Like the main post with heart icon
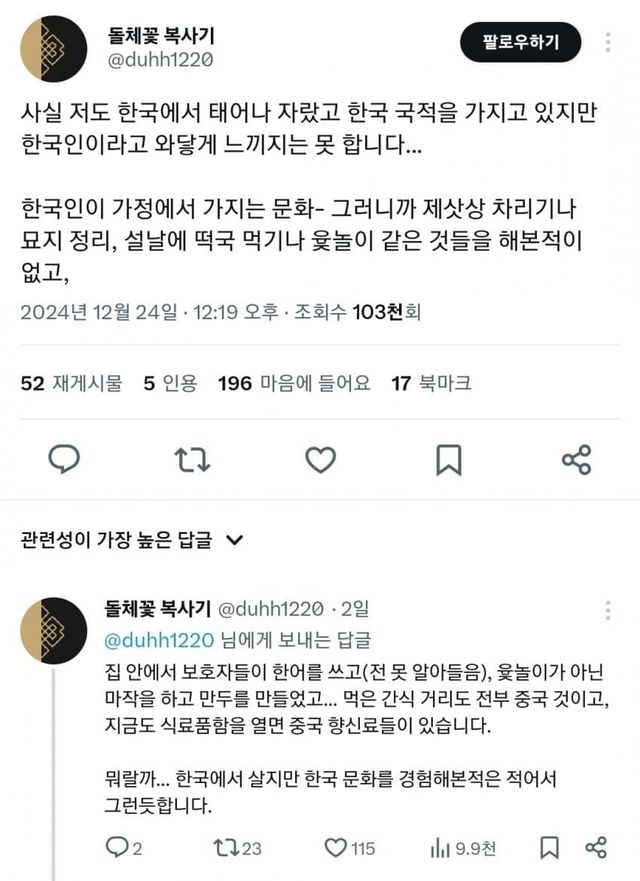The height and width of the screenshot is (881, 640). point(320,460)
